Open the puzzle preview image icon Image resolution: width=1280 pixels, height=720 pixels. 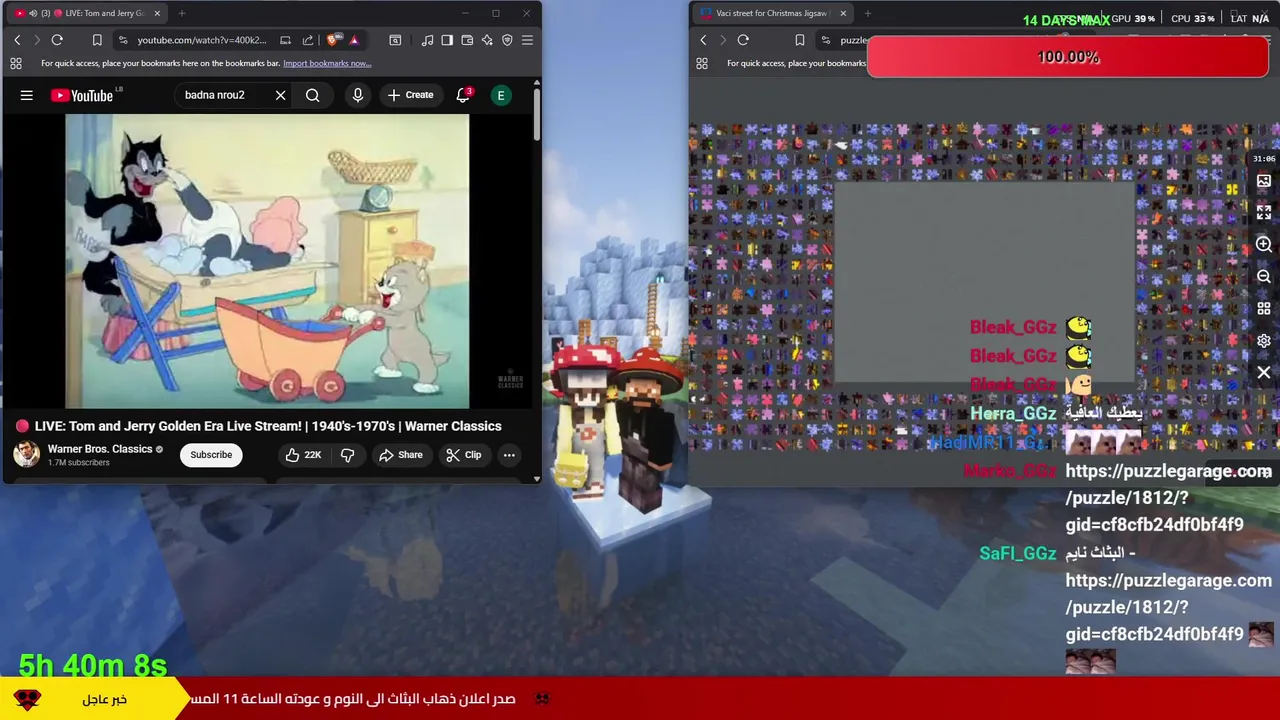click(1264, 181)
